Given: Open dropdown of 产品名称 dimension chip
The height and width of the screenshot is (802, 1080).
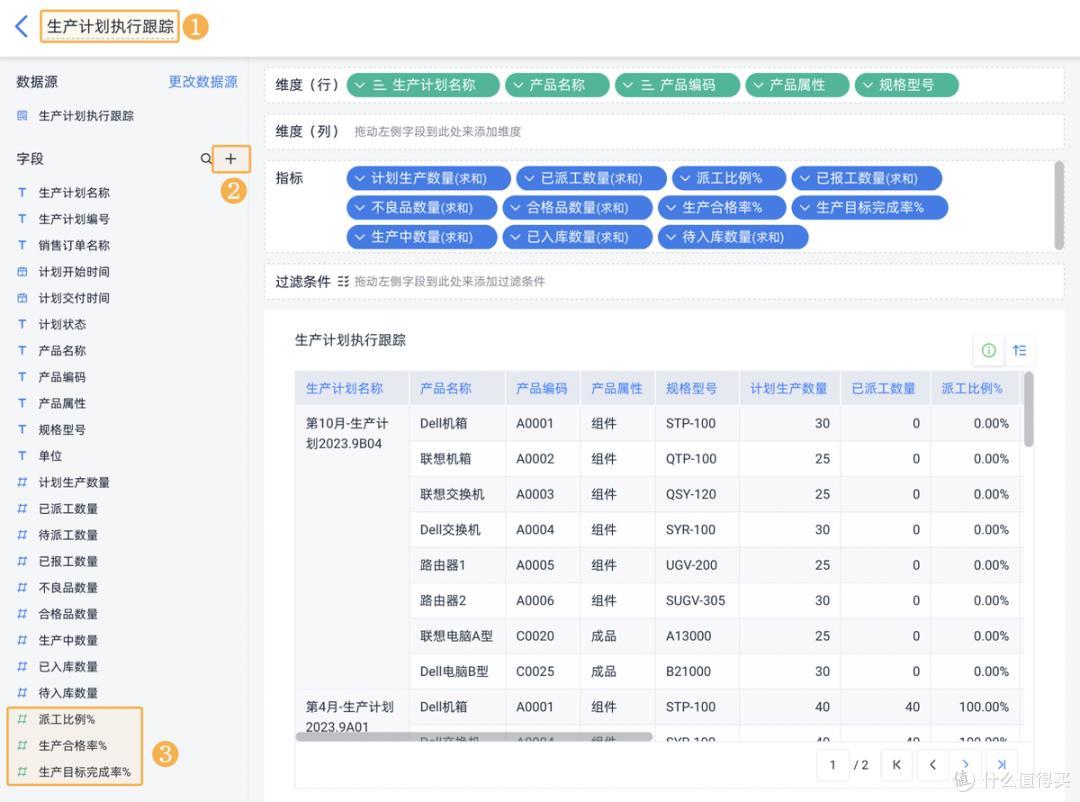Looking at the screenshot, I should pos(518,85).
